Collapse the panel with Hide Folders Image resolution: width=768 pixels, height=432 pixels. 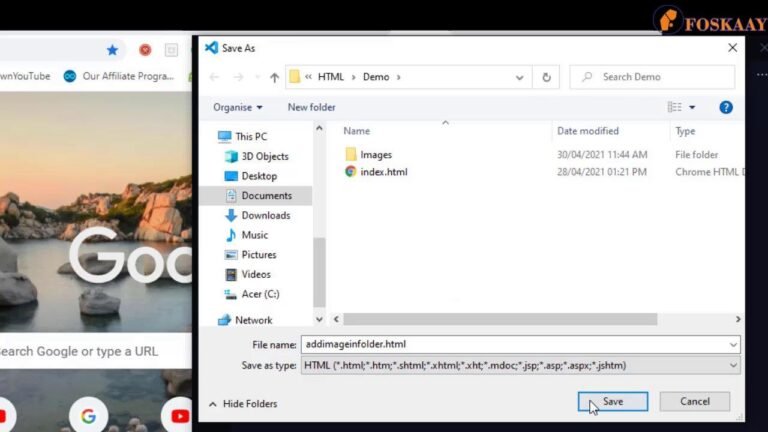(x=243, y=404)
